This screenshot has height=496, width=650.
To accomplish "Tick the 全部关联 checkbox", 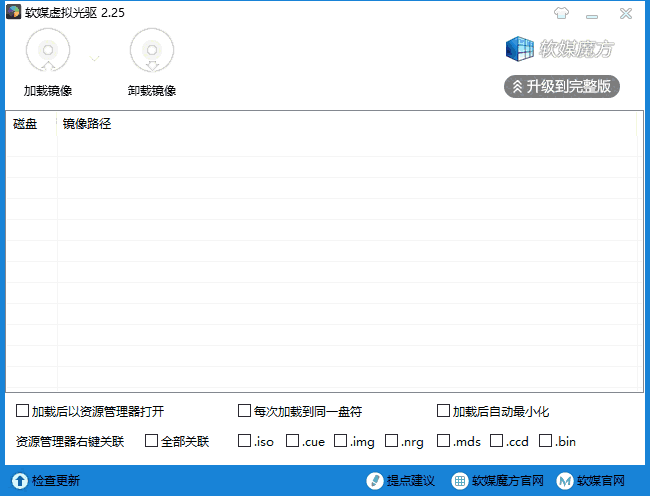I will tap(151, 440).
